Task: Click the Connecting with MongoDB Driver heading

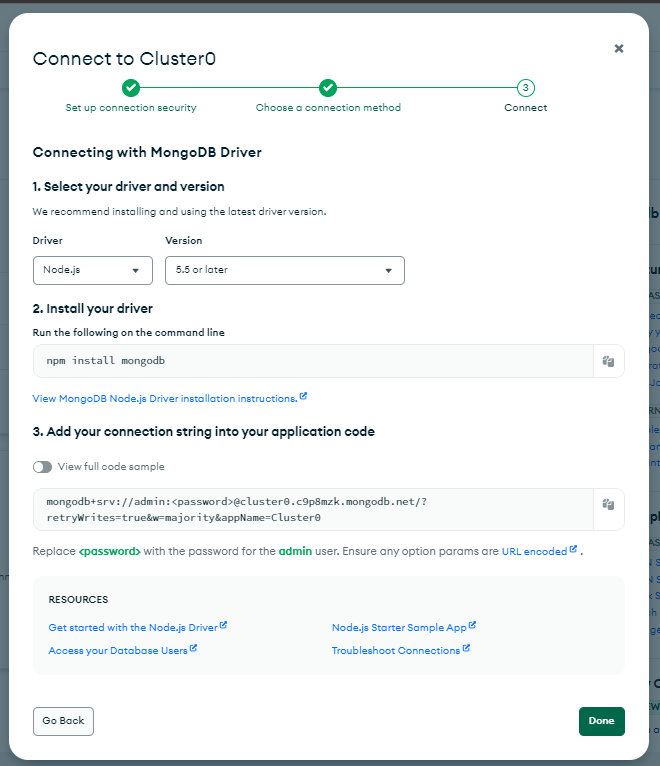Action: (147, 152)
